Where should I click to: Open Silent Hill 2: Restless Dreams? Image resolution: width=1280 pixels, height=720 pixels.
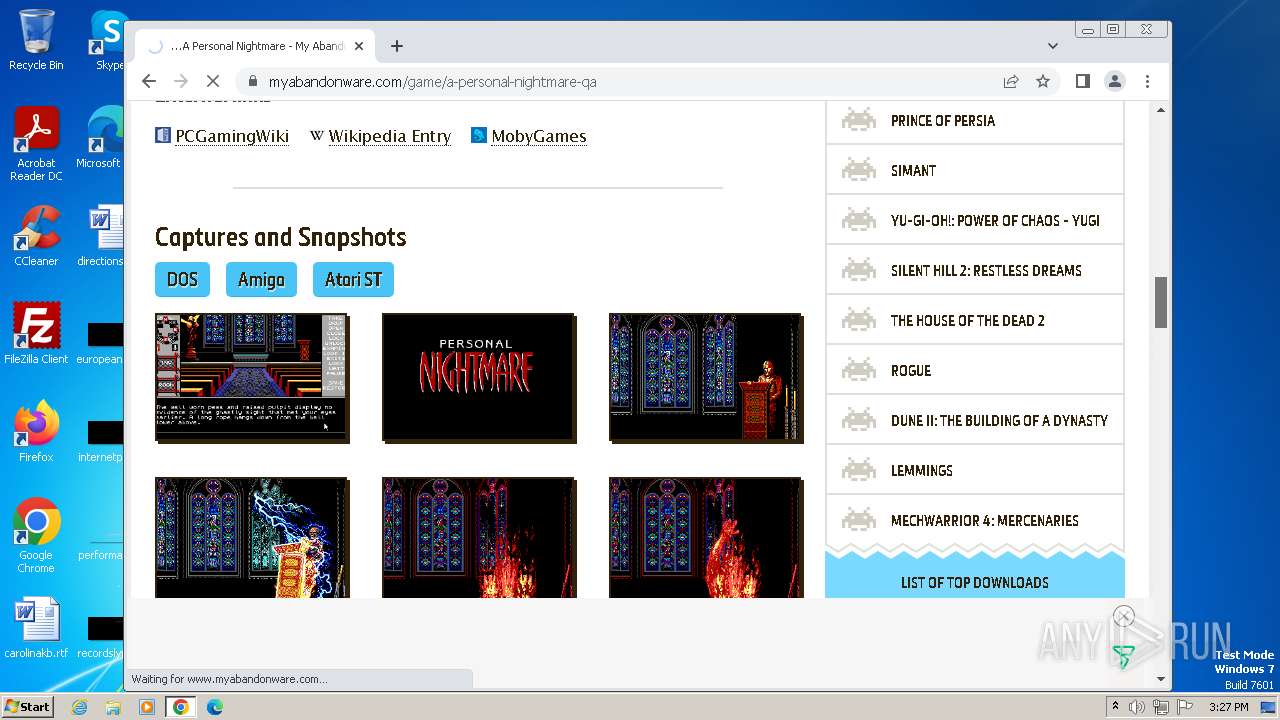(986, 271)
